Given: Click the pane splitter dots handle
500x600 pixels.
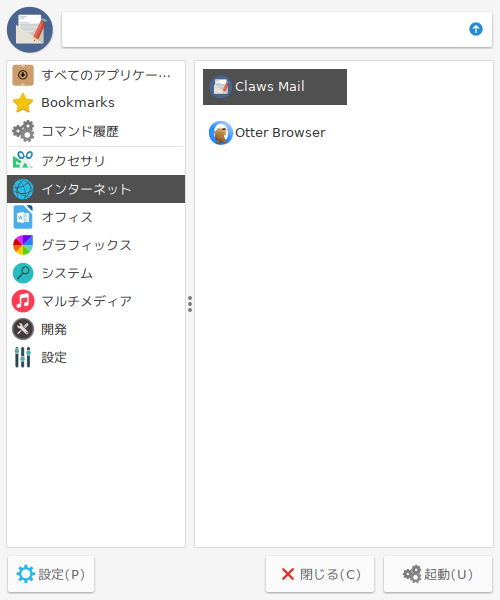Looking at the screenshot, I should click(190, 304).
